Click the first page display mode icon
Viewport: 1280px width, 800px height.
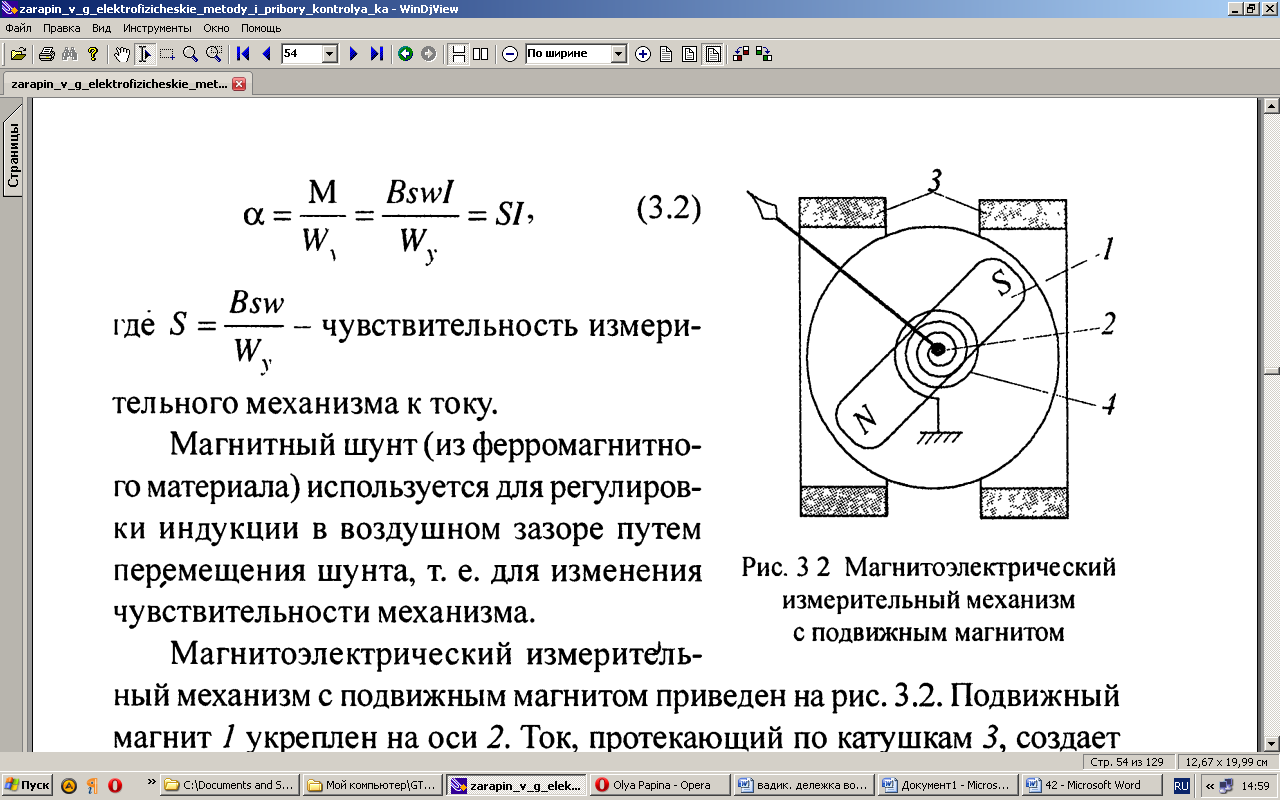(666, 54)
